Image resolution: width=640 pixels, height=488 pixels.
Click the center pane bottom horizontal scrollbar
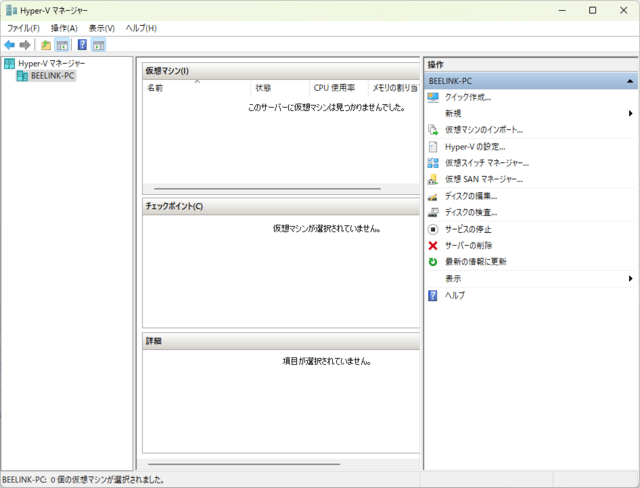pyautogui.click(x=244, y=464)
